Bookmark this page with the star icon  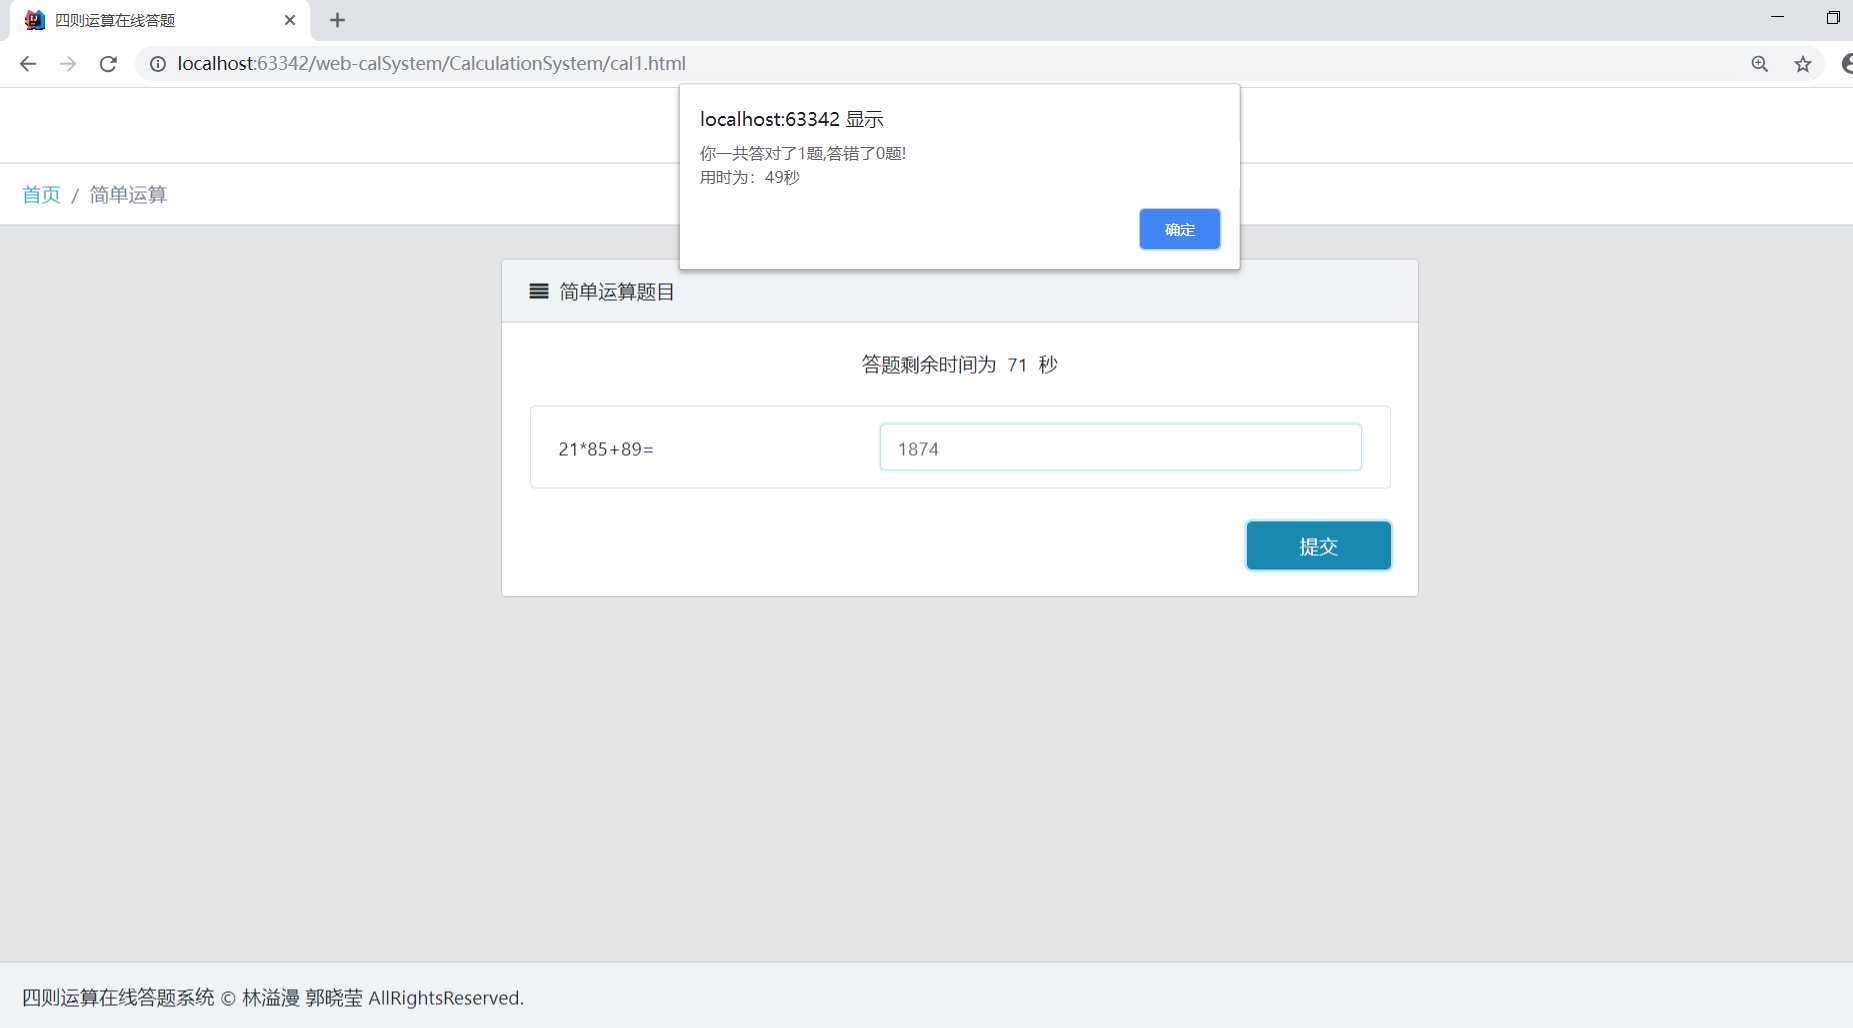(x=1802, y=64)
